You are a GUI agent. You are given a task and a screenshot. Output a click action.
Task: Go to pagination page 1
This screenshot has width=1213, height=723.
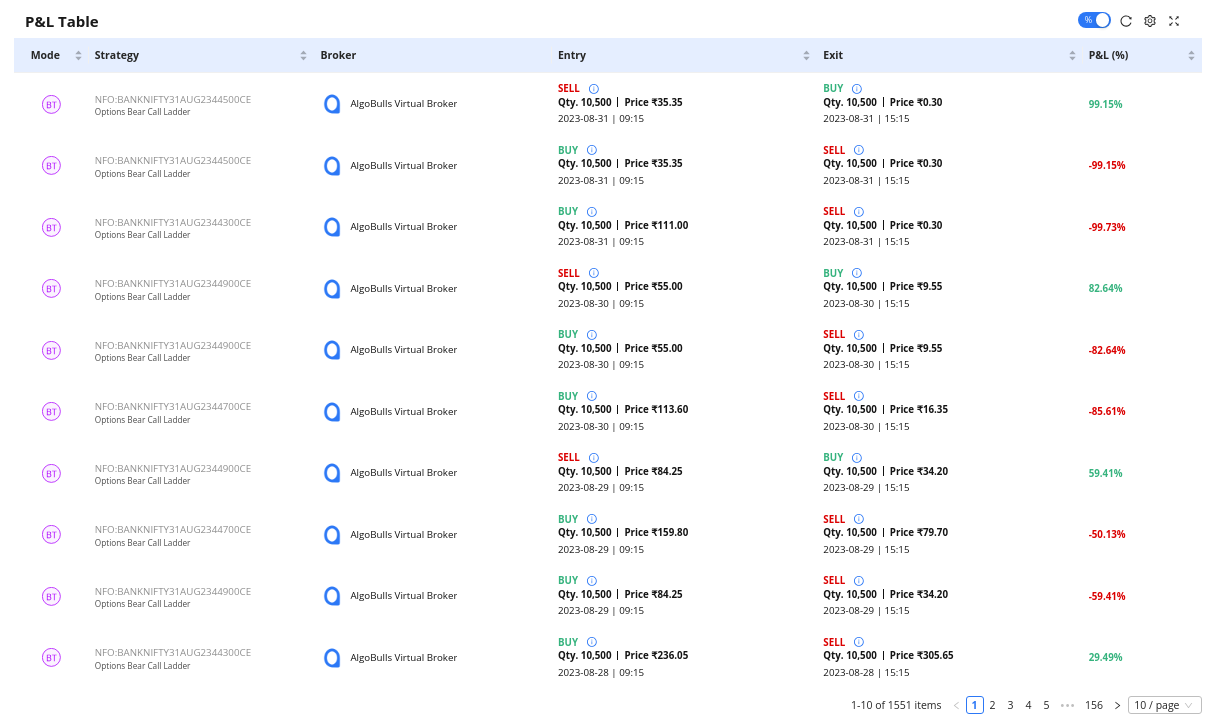point(975,705)
